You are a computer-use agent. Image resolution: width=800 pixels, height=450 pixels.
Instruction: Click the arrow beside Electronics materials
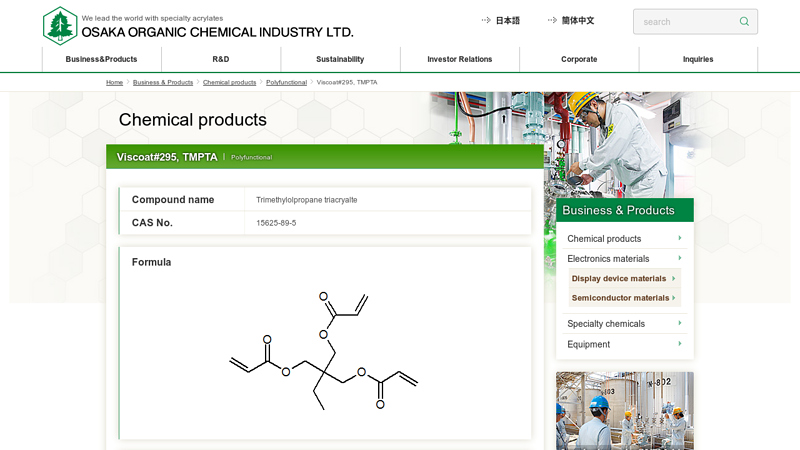click(680, 258)
